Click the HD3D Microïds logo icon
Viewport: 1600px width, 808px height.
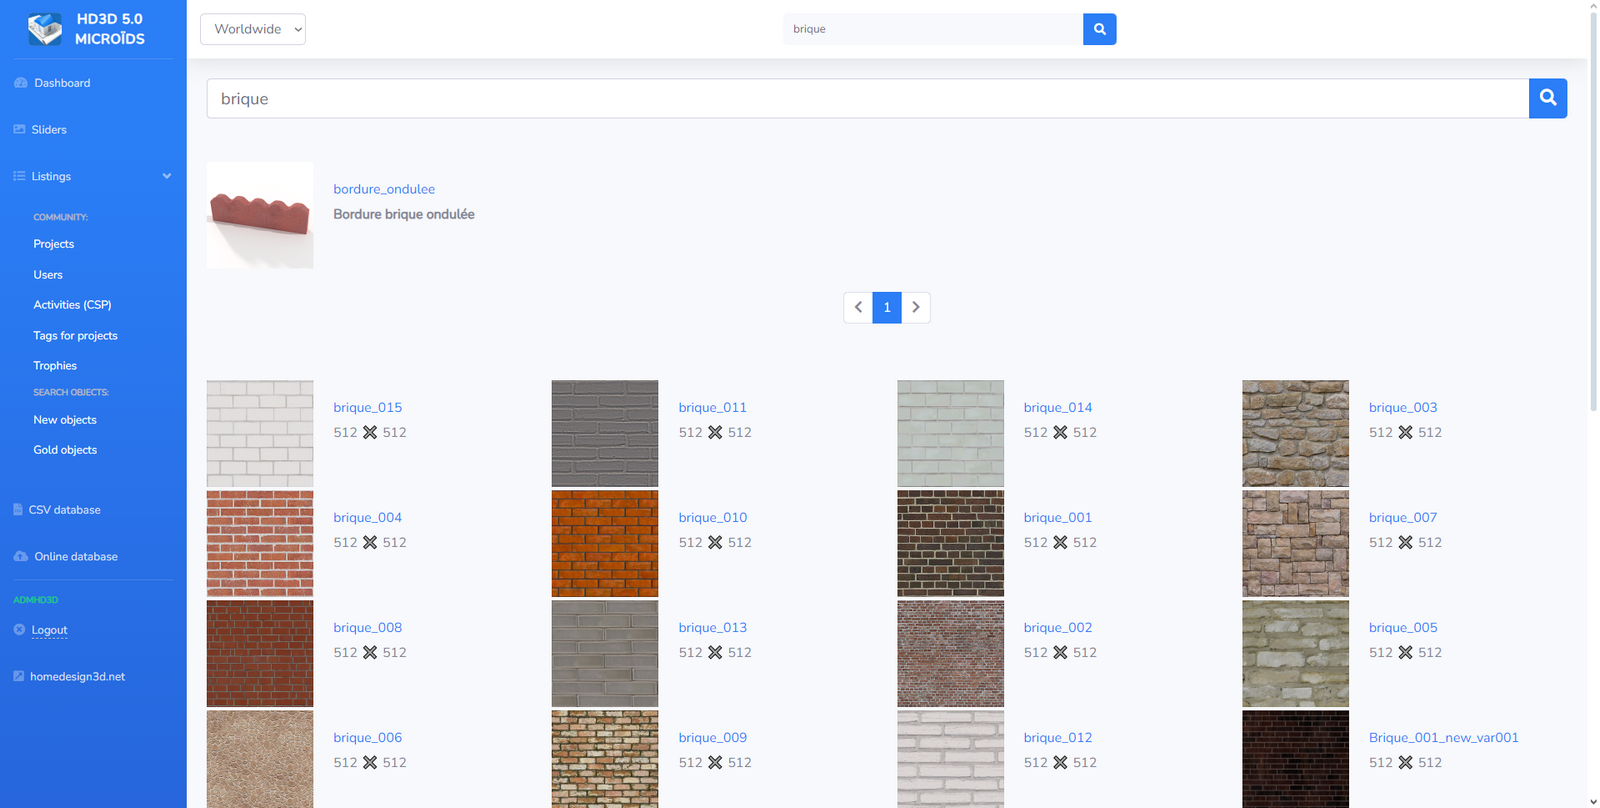pos(44,29)
